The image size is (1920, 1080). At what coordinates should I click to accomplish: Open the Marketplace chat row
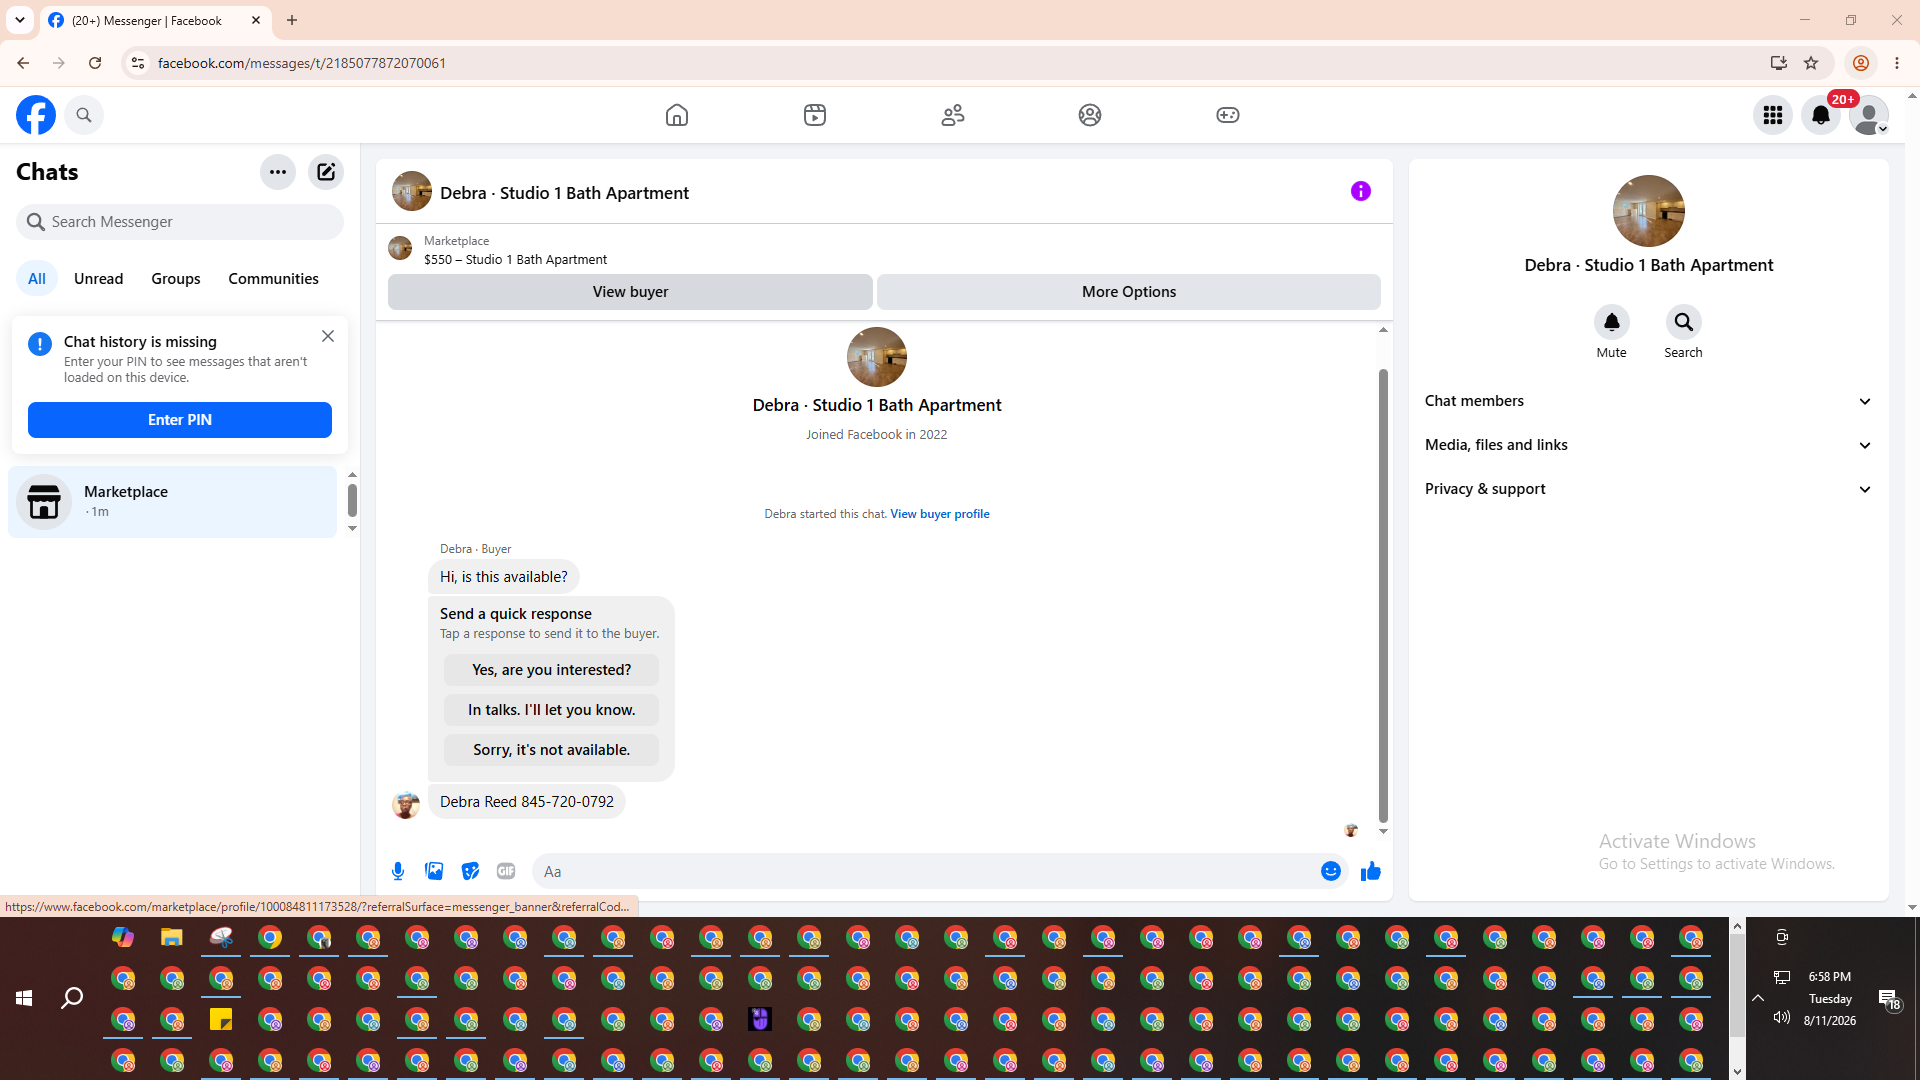tap(173, 502)
